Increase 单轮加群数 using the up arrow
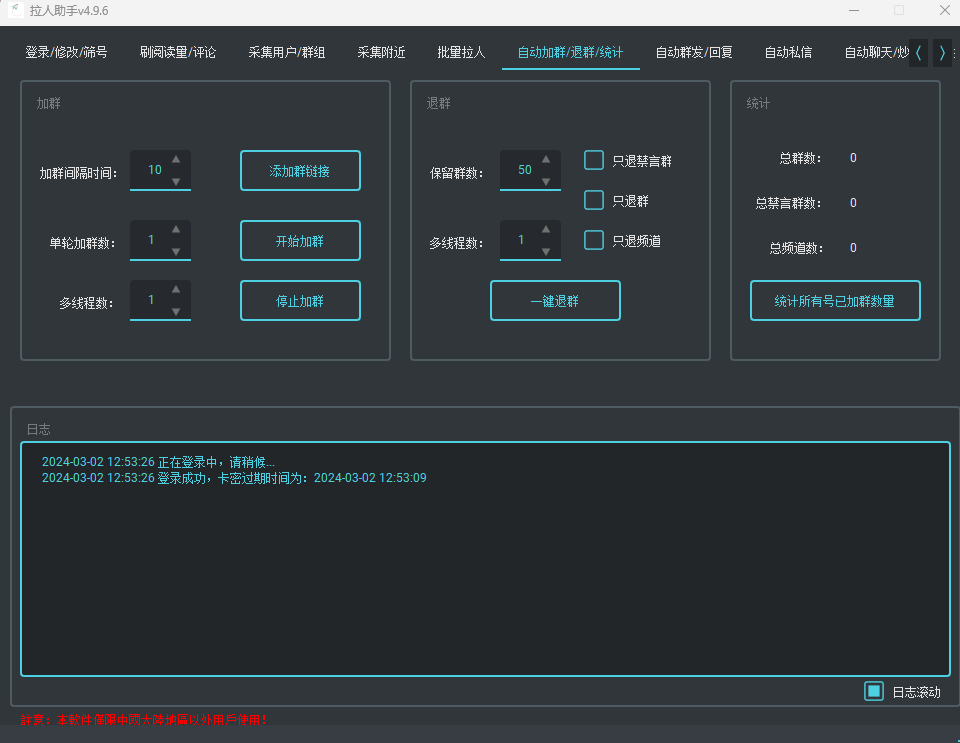960x743 pixels. [176, 229]
